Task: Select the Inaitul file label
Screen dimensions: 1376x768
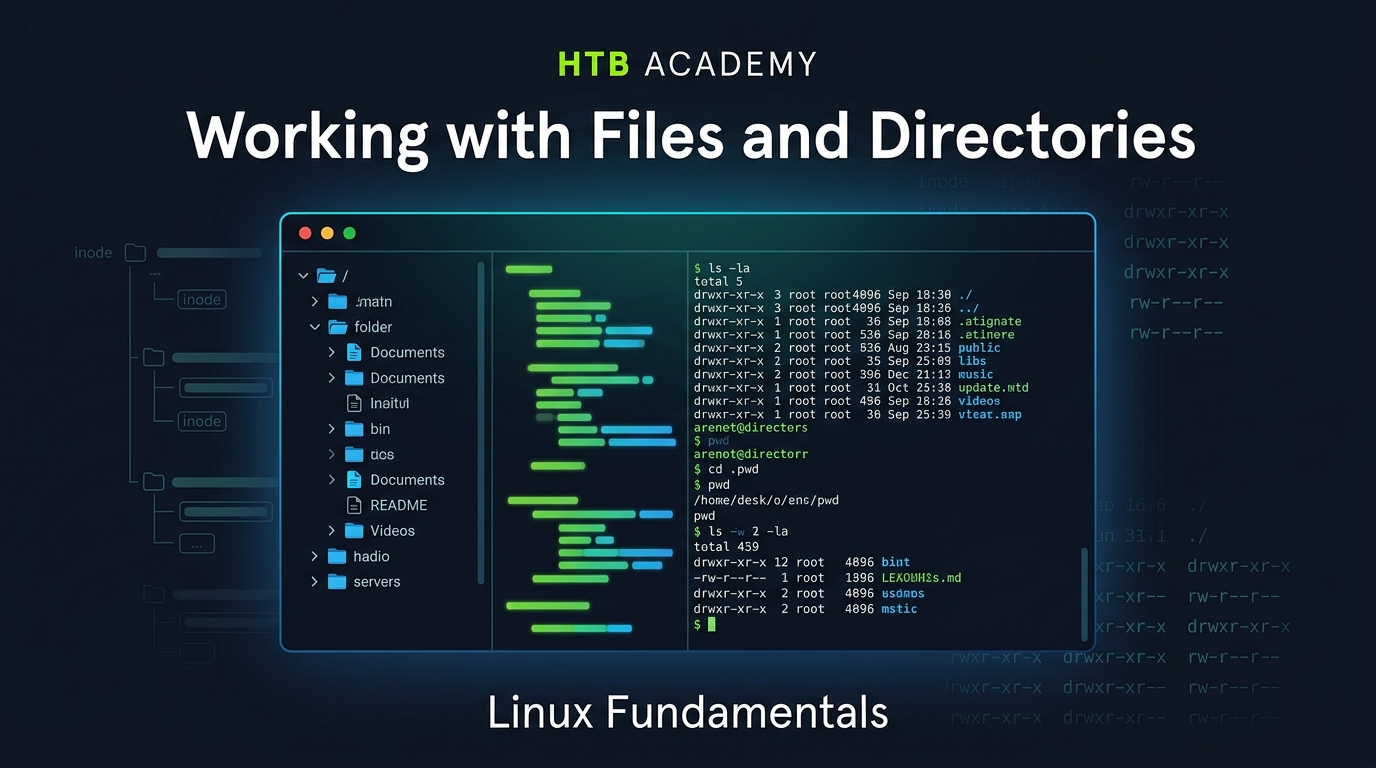Action: tap(390, 403)
